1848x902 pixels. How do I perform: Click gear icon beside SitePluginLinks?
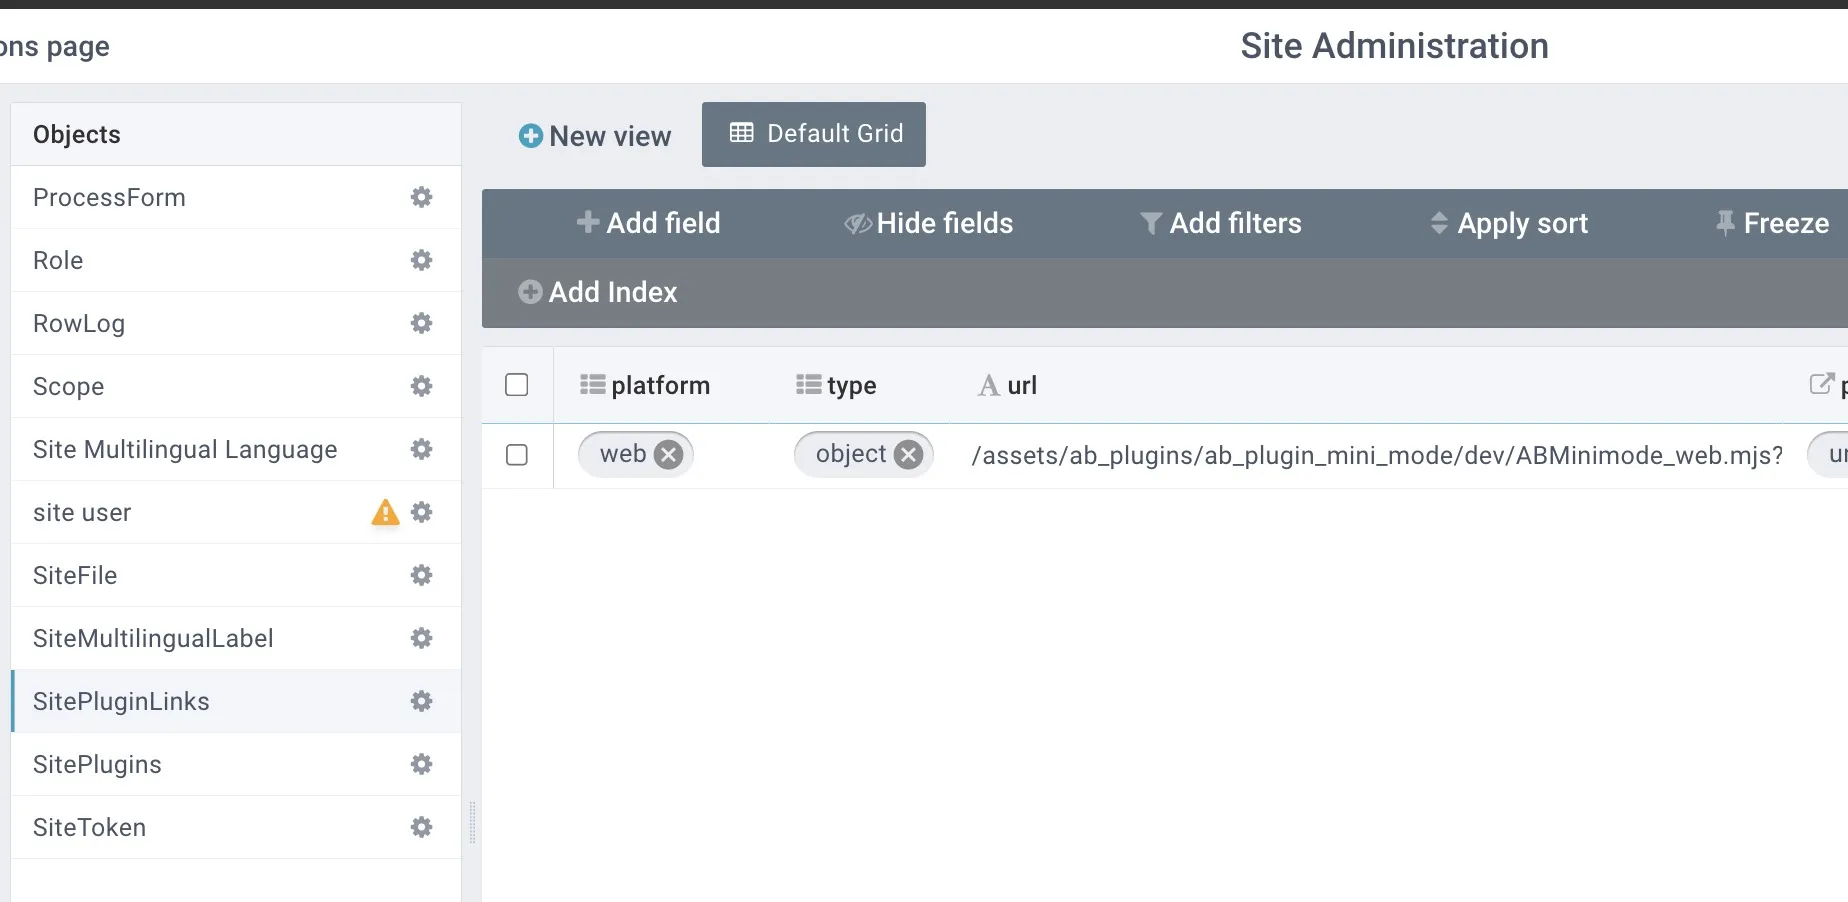[x=421, y=701]
